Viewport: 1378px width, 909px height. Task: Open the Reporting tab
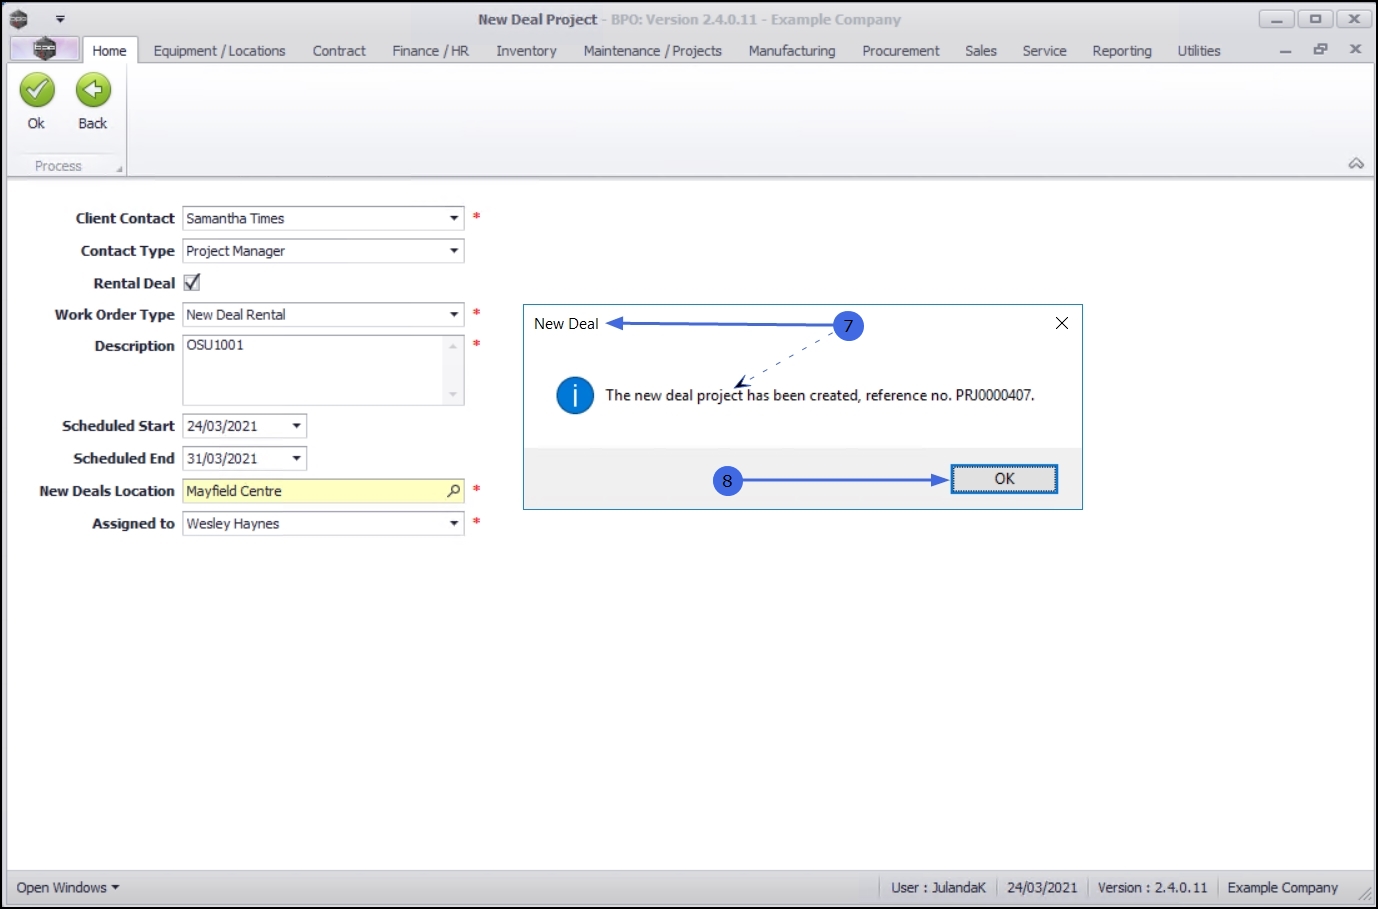(1122, 51)
